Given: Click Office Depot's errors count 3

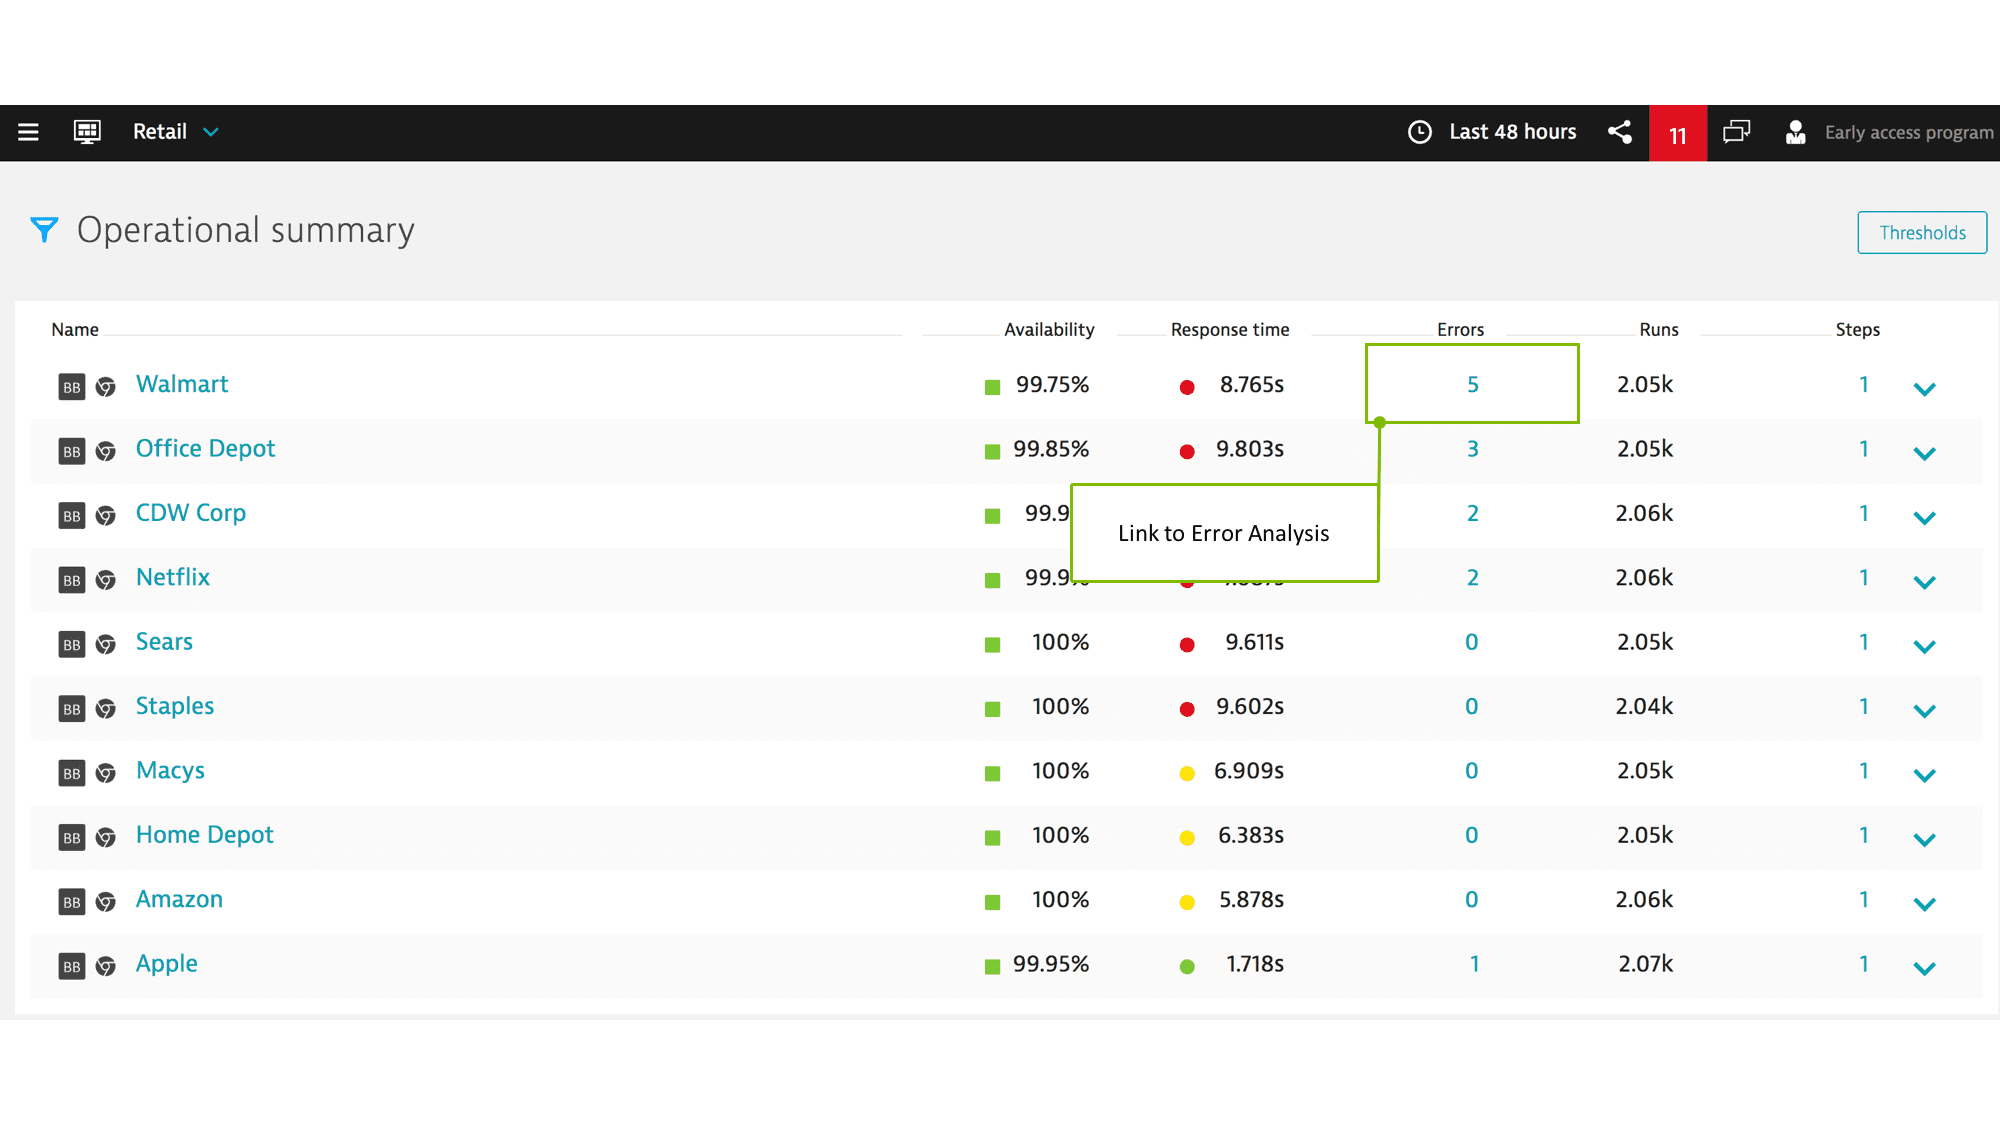Looking at the screenshot, I should pyautogui.click(x=1472, y=449).
